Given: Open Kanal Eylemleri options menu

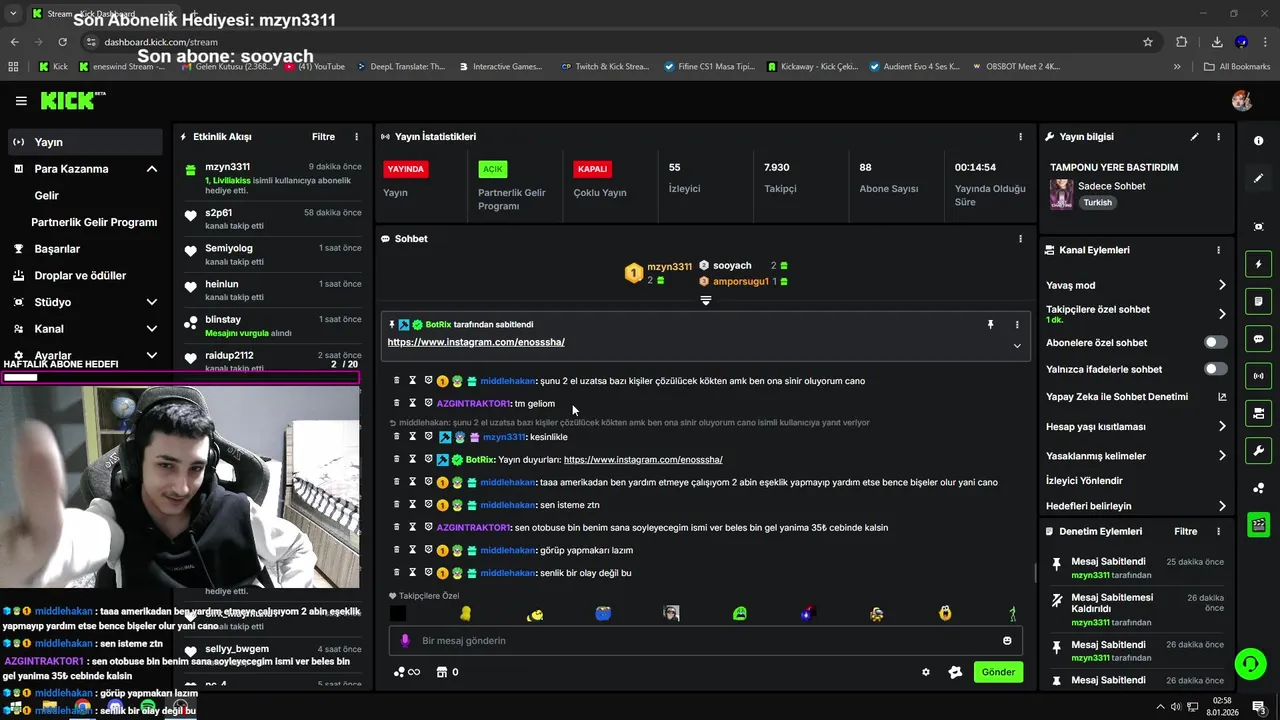Looking at the screenshot, I should pyautogui.click(x=1218, y=250).
